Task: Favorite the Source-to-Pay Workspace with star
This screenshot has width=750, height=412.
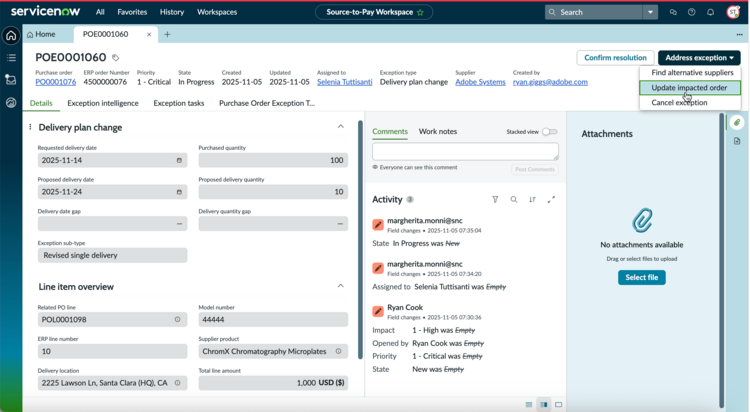Action: (420, 12)
